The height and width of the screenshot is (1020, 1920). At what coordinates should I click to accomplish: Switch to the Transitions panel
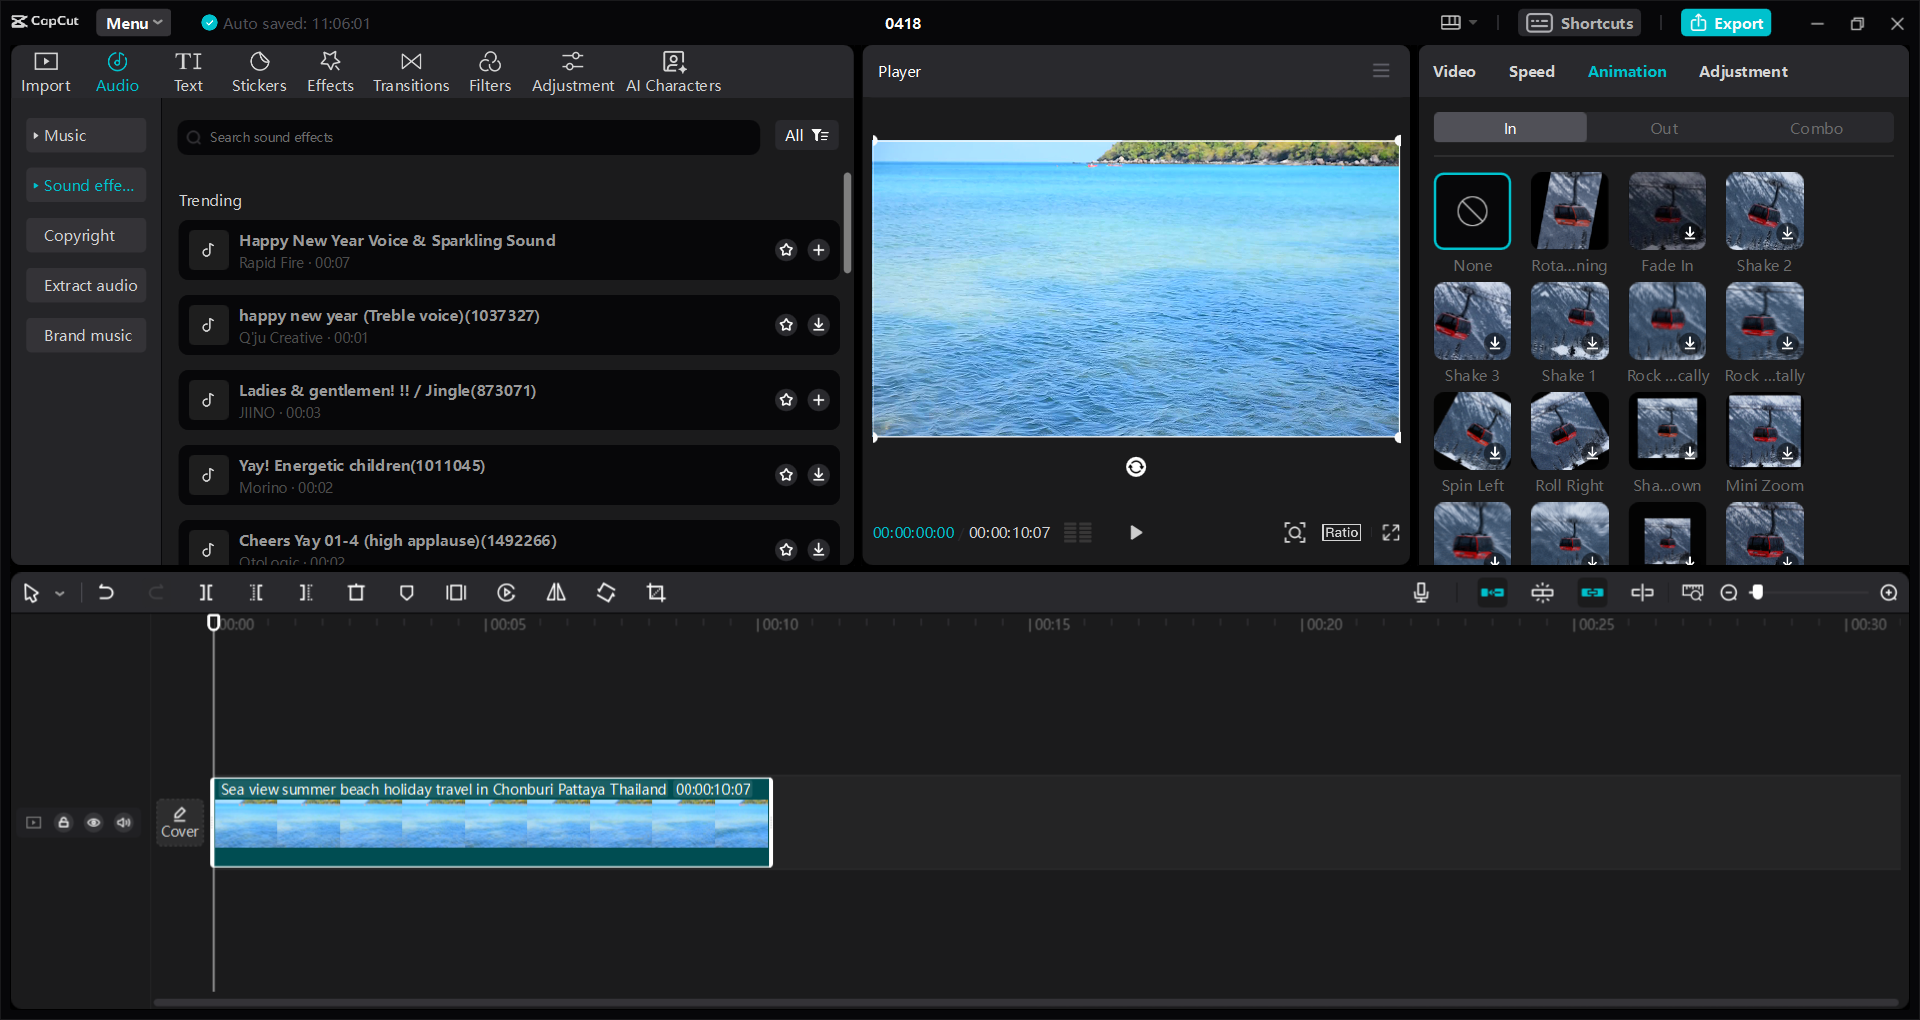(410, 70)
